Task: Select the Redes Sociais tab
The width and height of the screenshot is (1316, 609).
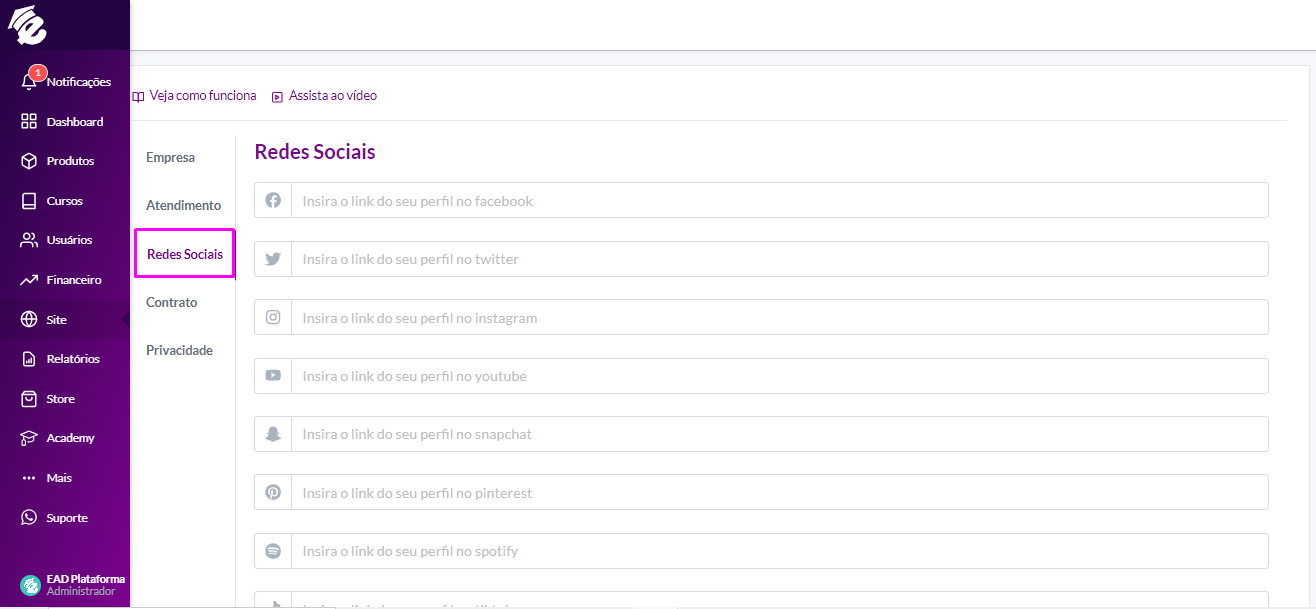Action: point(185,254)
